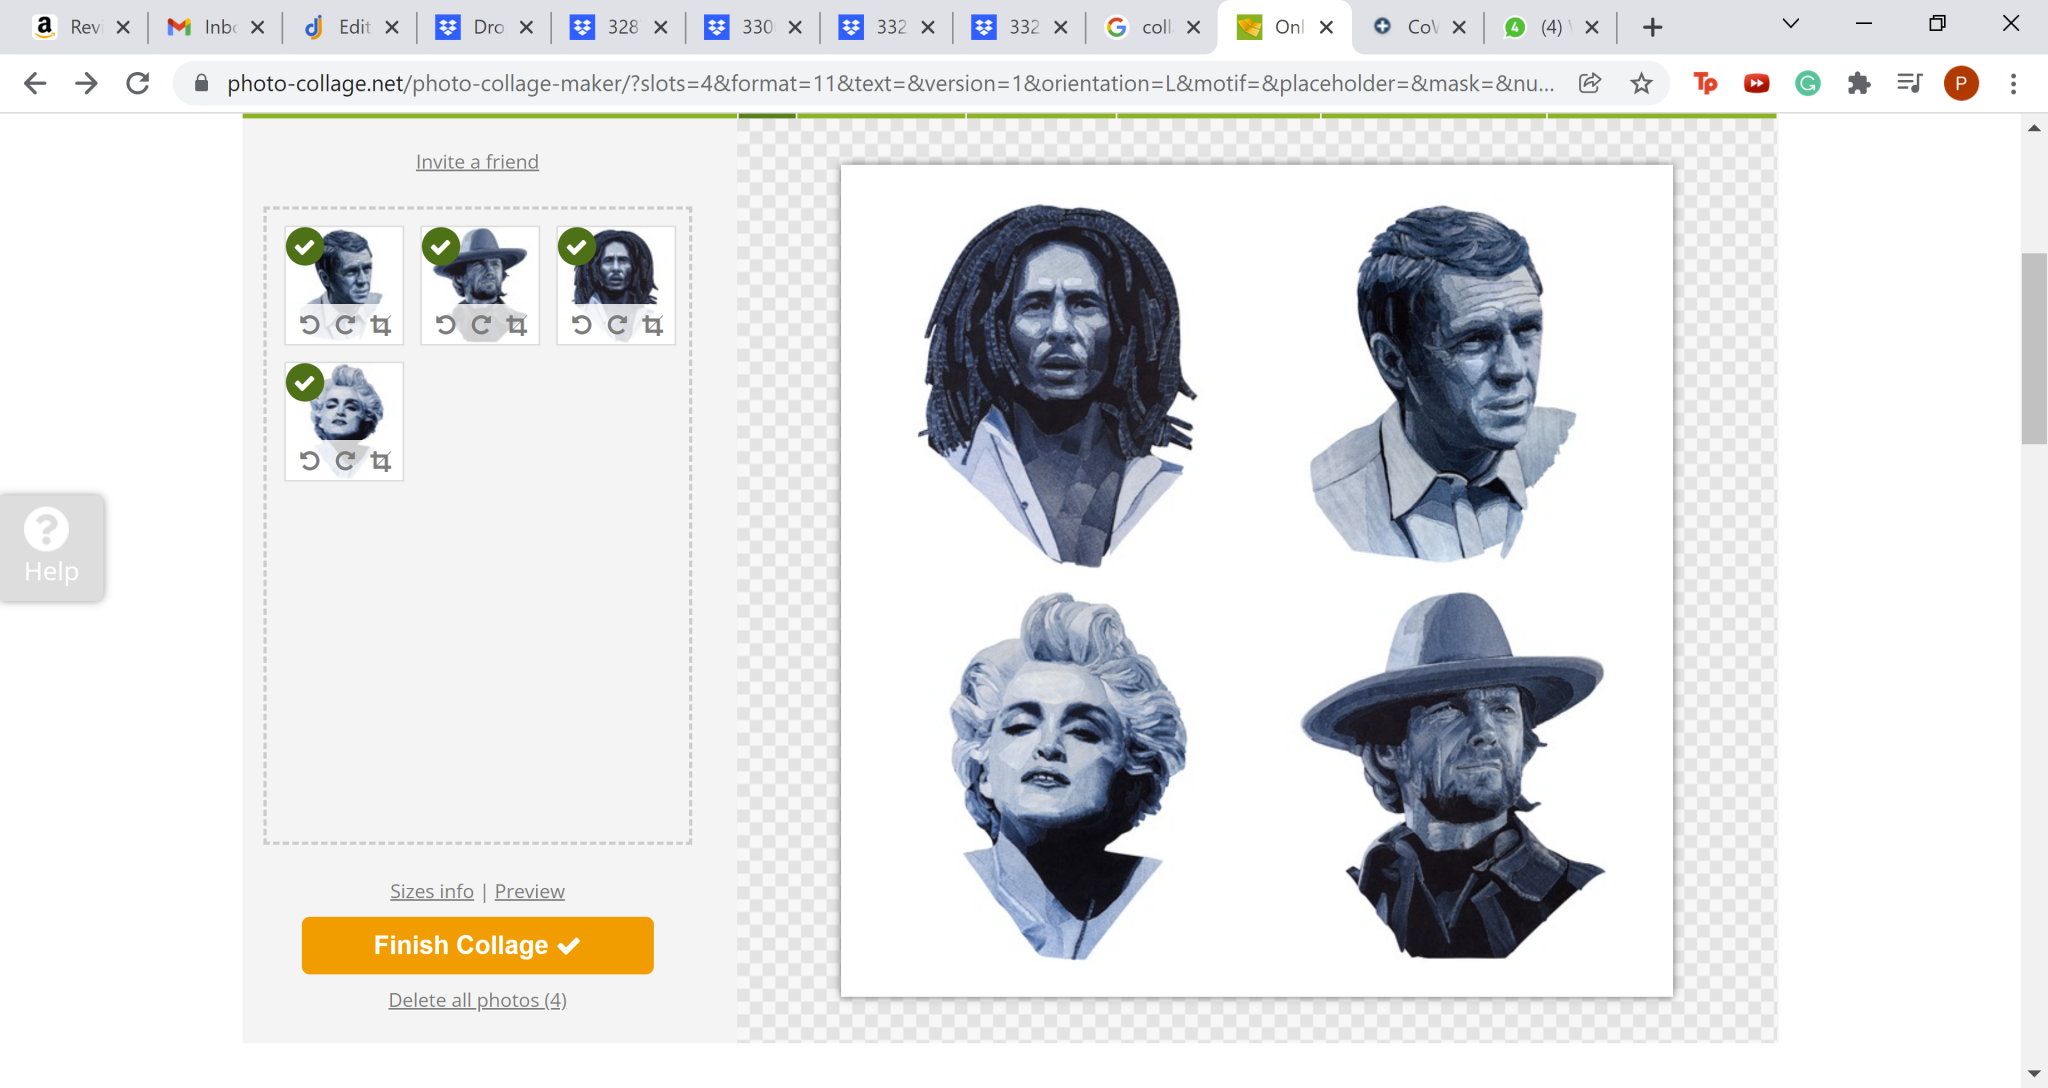The height and width of the screenshot is (1088, 2048).
Task: Open the Chrome profile P avatar
Action: 1961,83
